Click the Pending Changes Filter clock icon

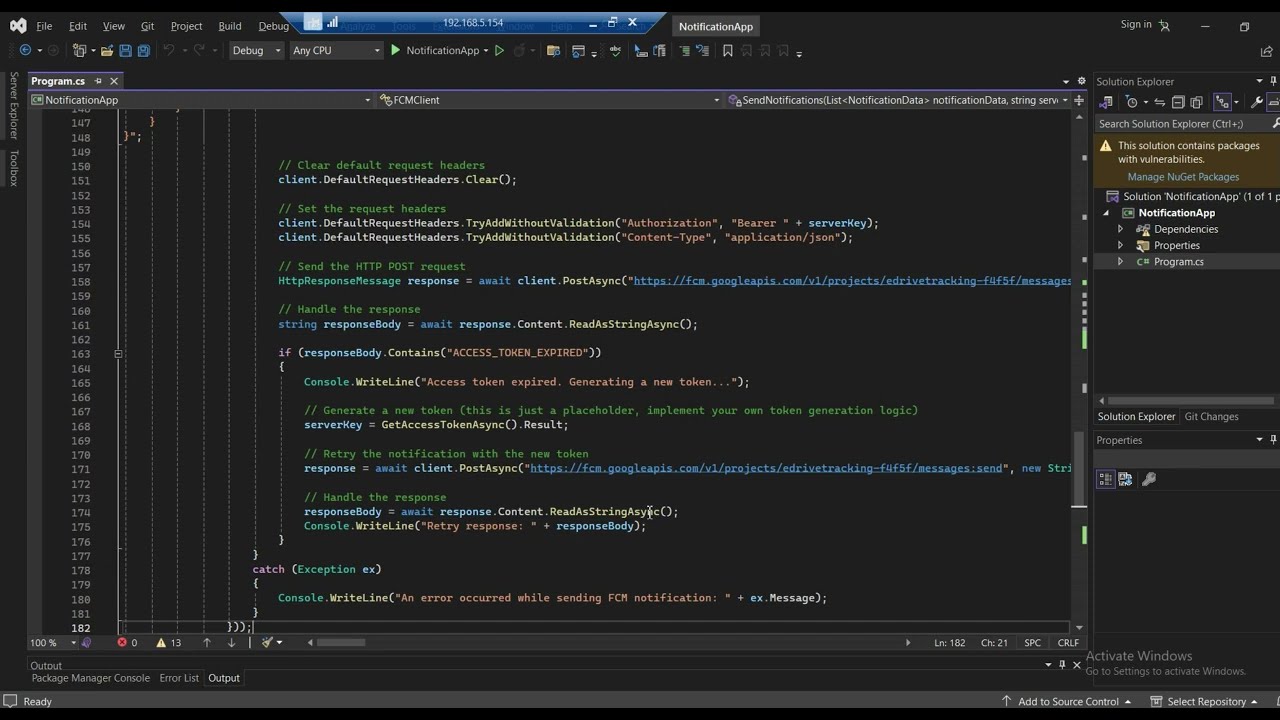(x=1132, y=102)
